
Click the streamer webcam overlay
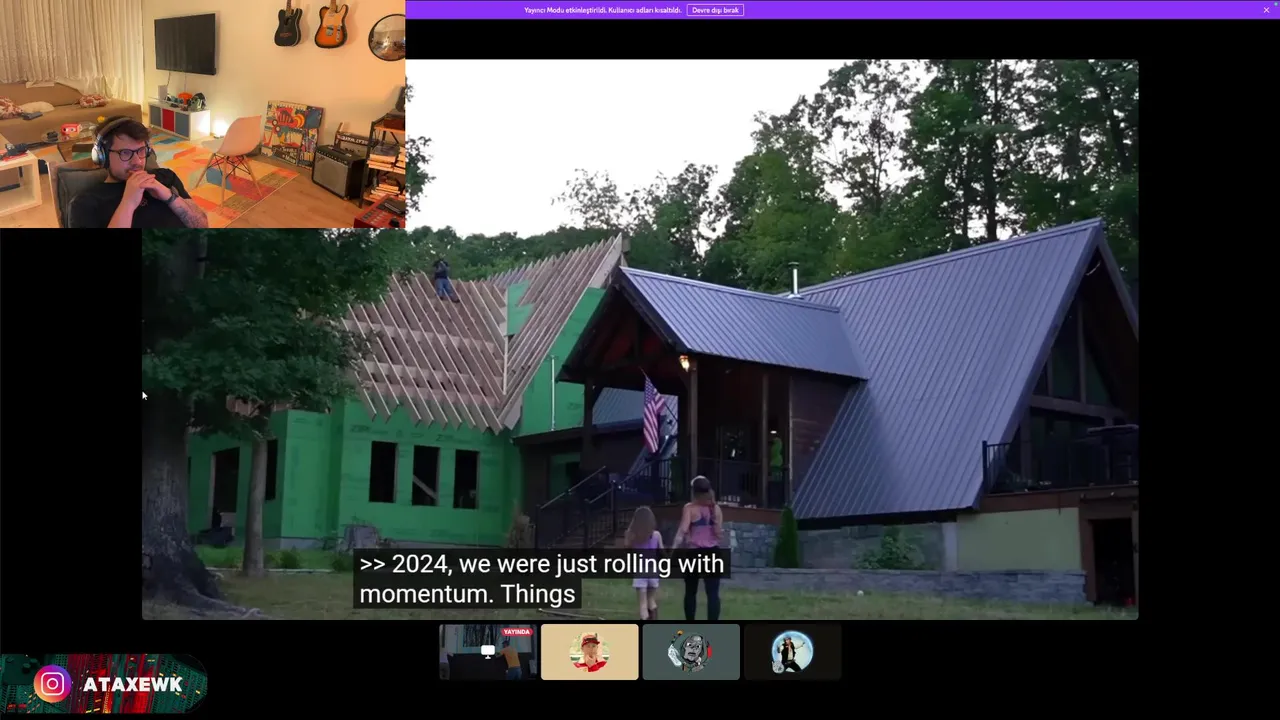pyautogui.click(x=202, y=114)
